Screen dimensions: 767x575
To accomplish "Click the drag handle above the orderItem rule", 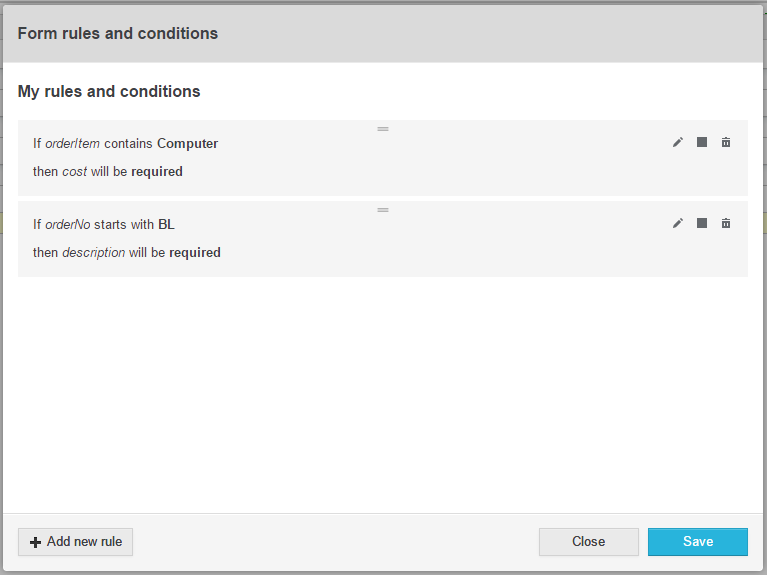I will coord(383,129).
